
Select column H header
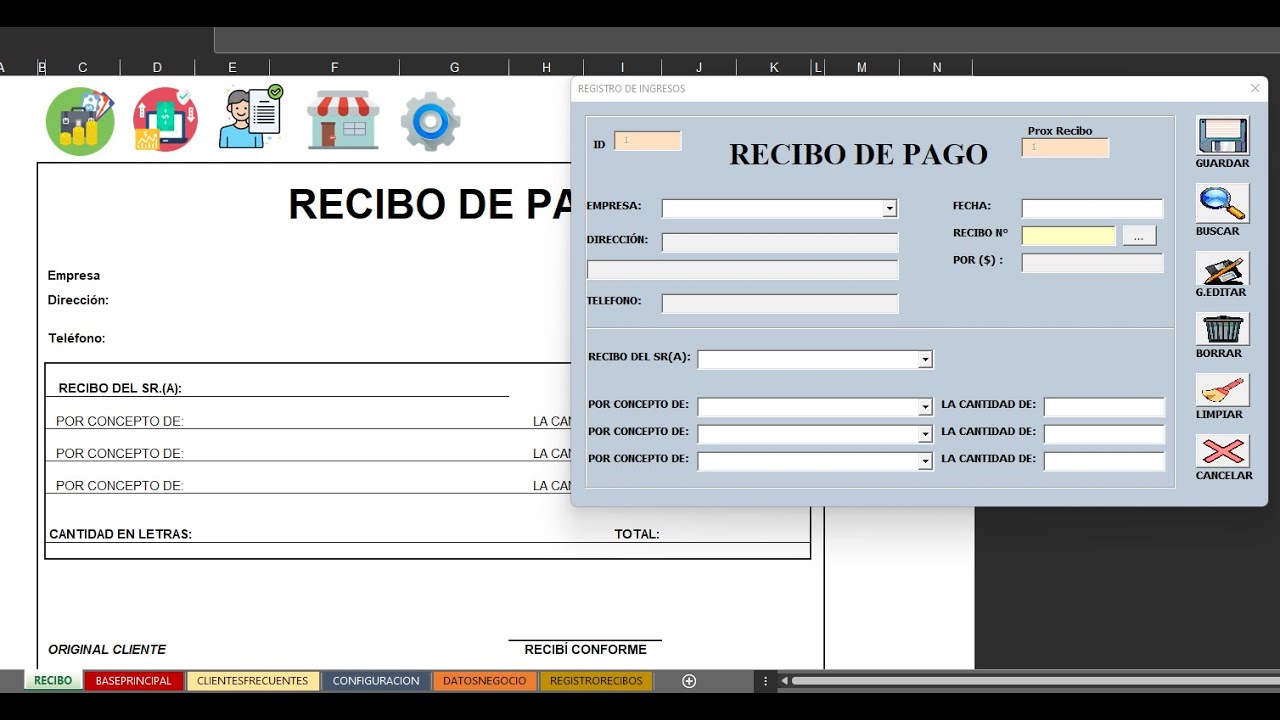(x=546, y=67)
